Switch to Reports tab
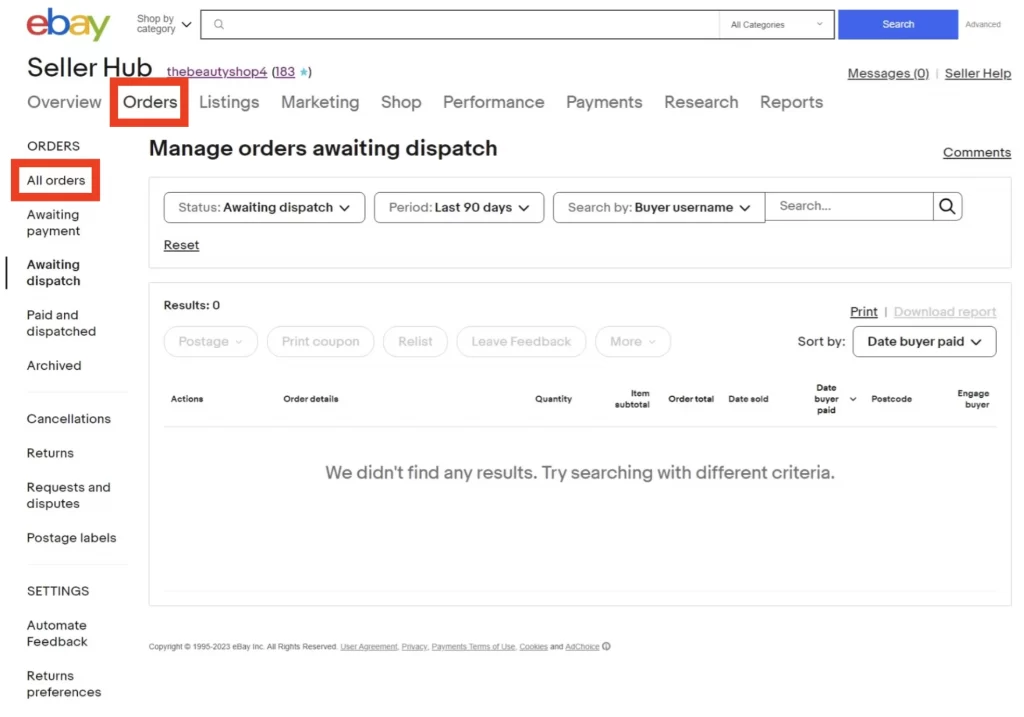This screenshot has height=717, width=1024. click(791, 103)
